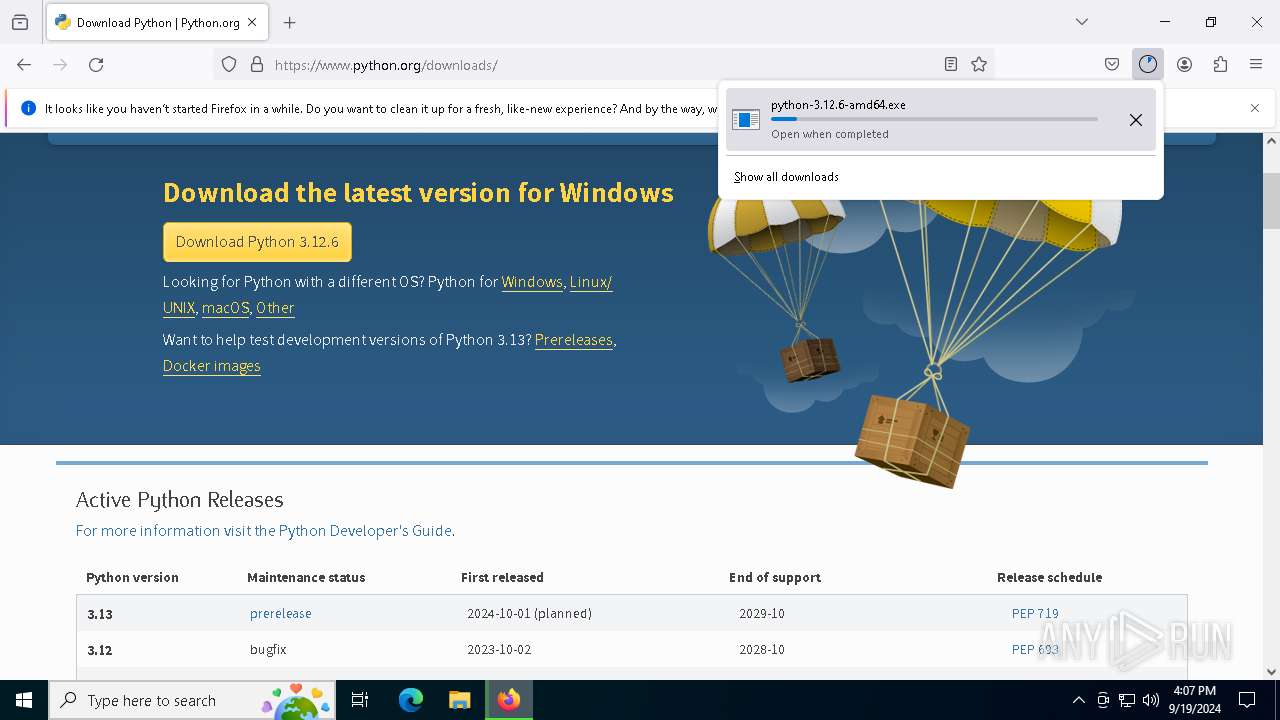Click Download Python 3.12.6 button
The height and width of the screenshot is (720, 1280).
(x=257, y=242)
